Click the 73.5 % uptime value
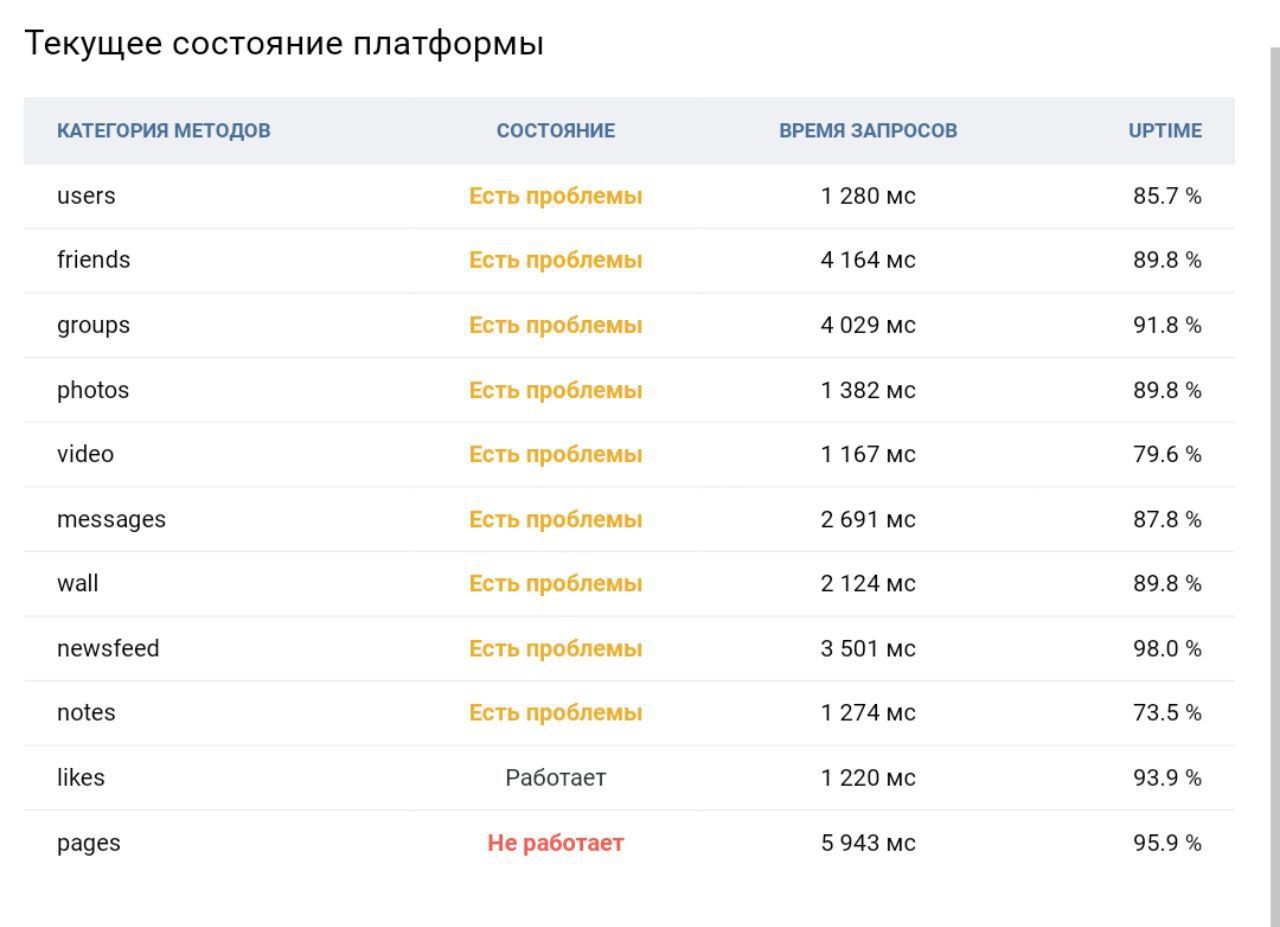The height and width of the screenshot is (927, 1280). click(1167, 713)
